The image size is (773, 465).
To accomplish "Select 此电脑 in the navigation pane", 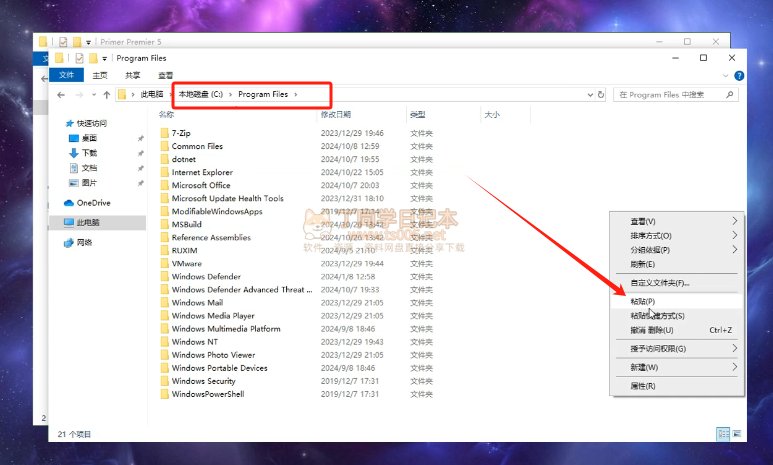I will click(87, 222).
